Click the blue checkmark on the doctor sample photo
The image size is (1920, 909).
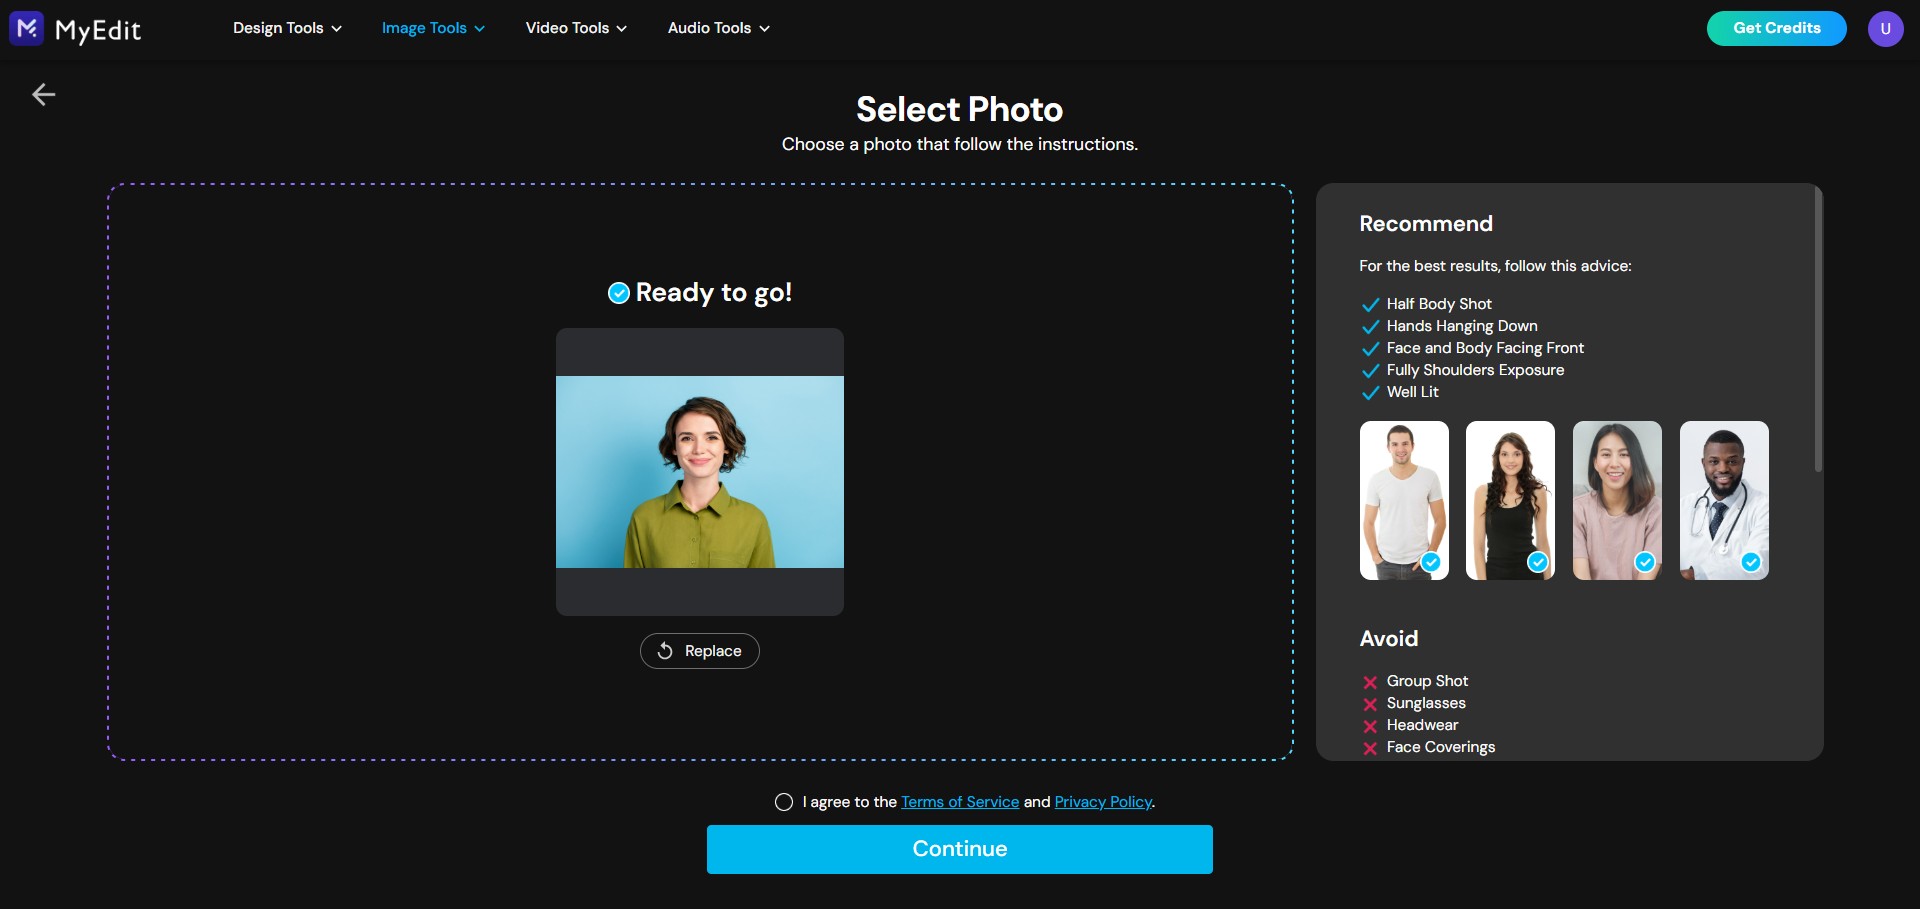(x=1750, y=562)
